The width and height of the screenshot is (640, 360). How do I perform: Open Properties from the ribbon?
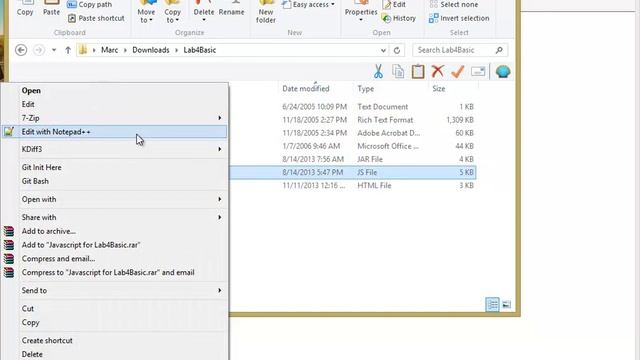361,12
